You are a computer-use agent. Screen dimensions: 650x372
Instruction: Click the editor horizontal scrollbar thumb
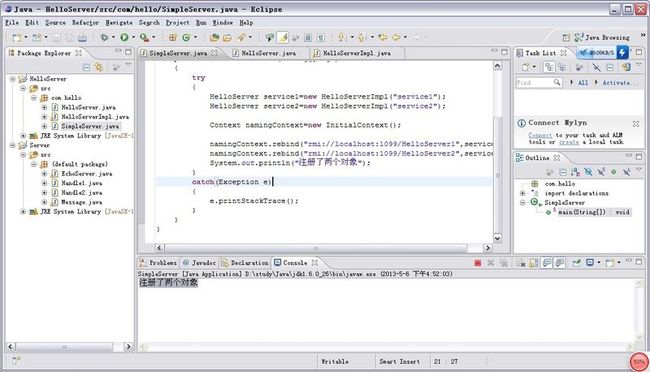point(316,248)
